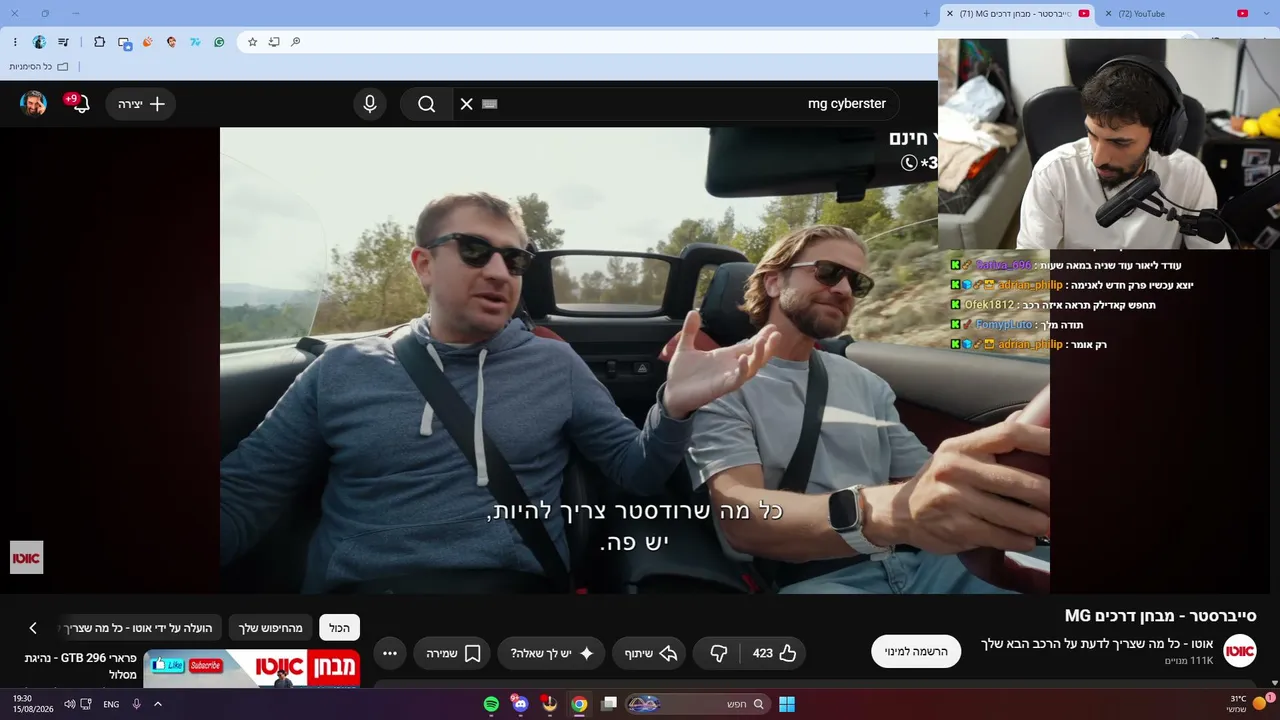
Task: Click chat username 'FonyPluto'
Action: pos(1003,325)
